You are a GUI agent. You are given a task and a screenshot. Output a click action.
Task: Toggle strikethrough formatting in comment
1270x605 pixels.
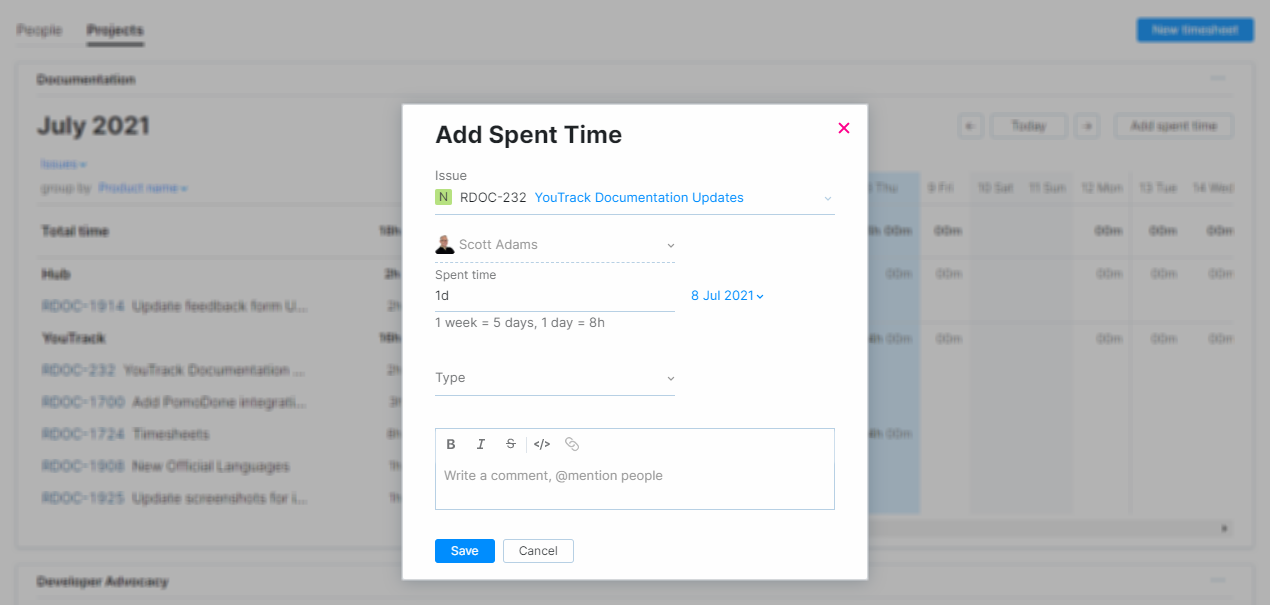click(511, 444)
